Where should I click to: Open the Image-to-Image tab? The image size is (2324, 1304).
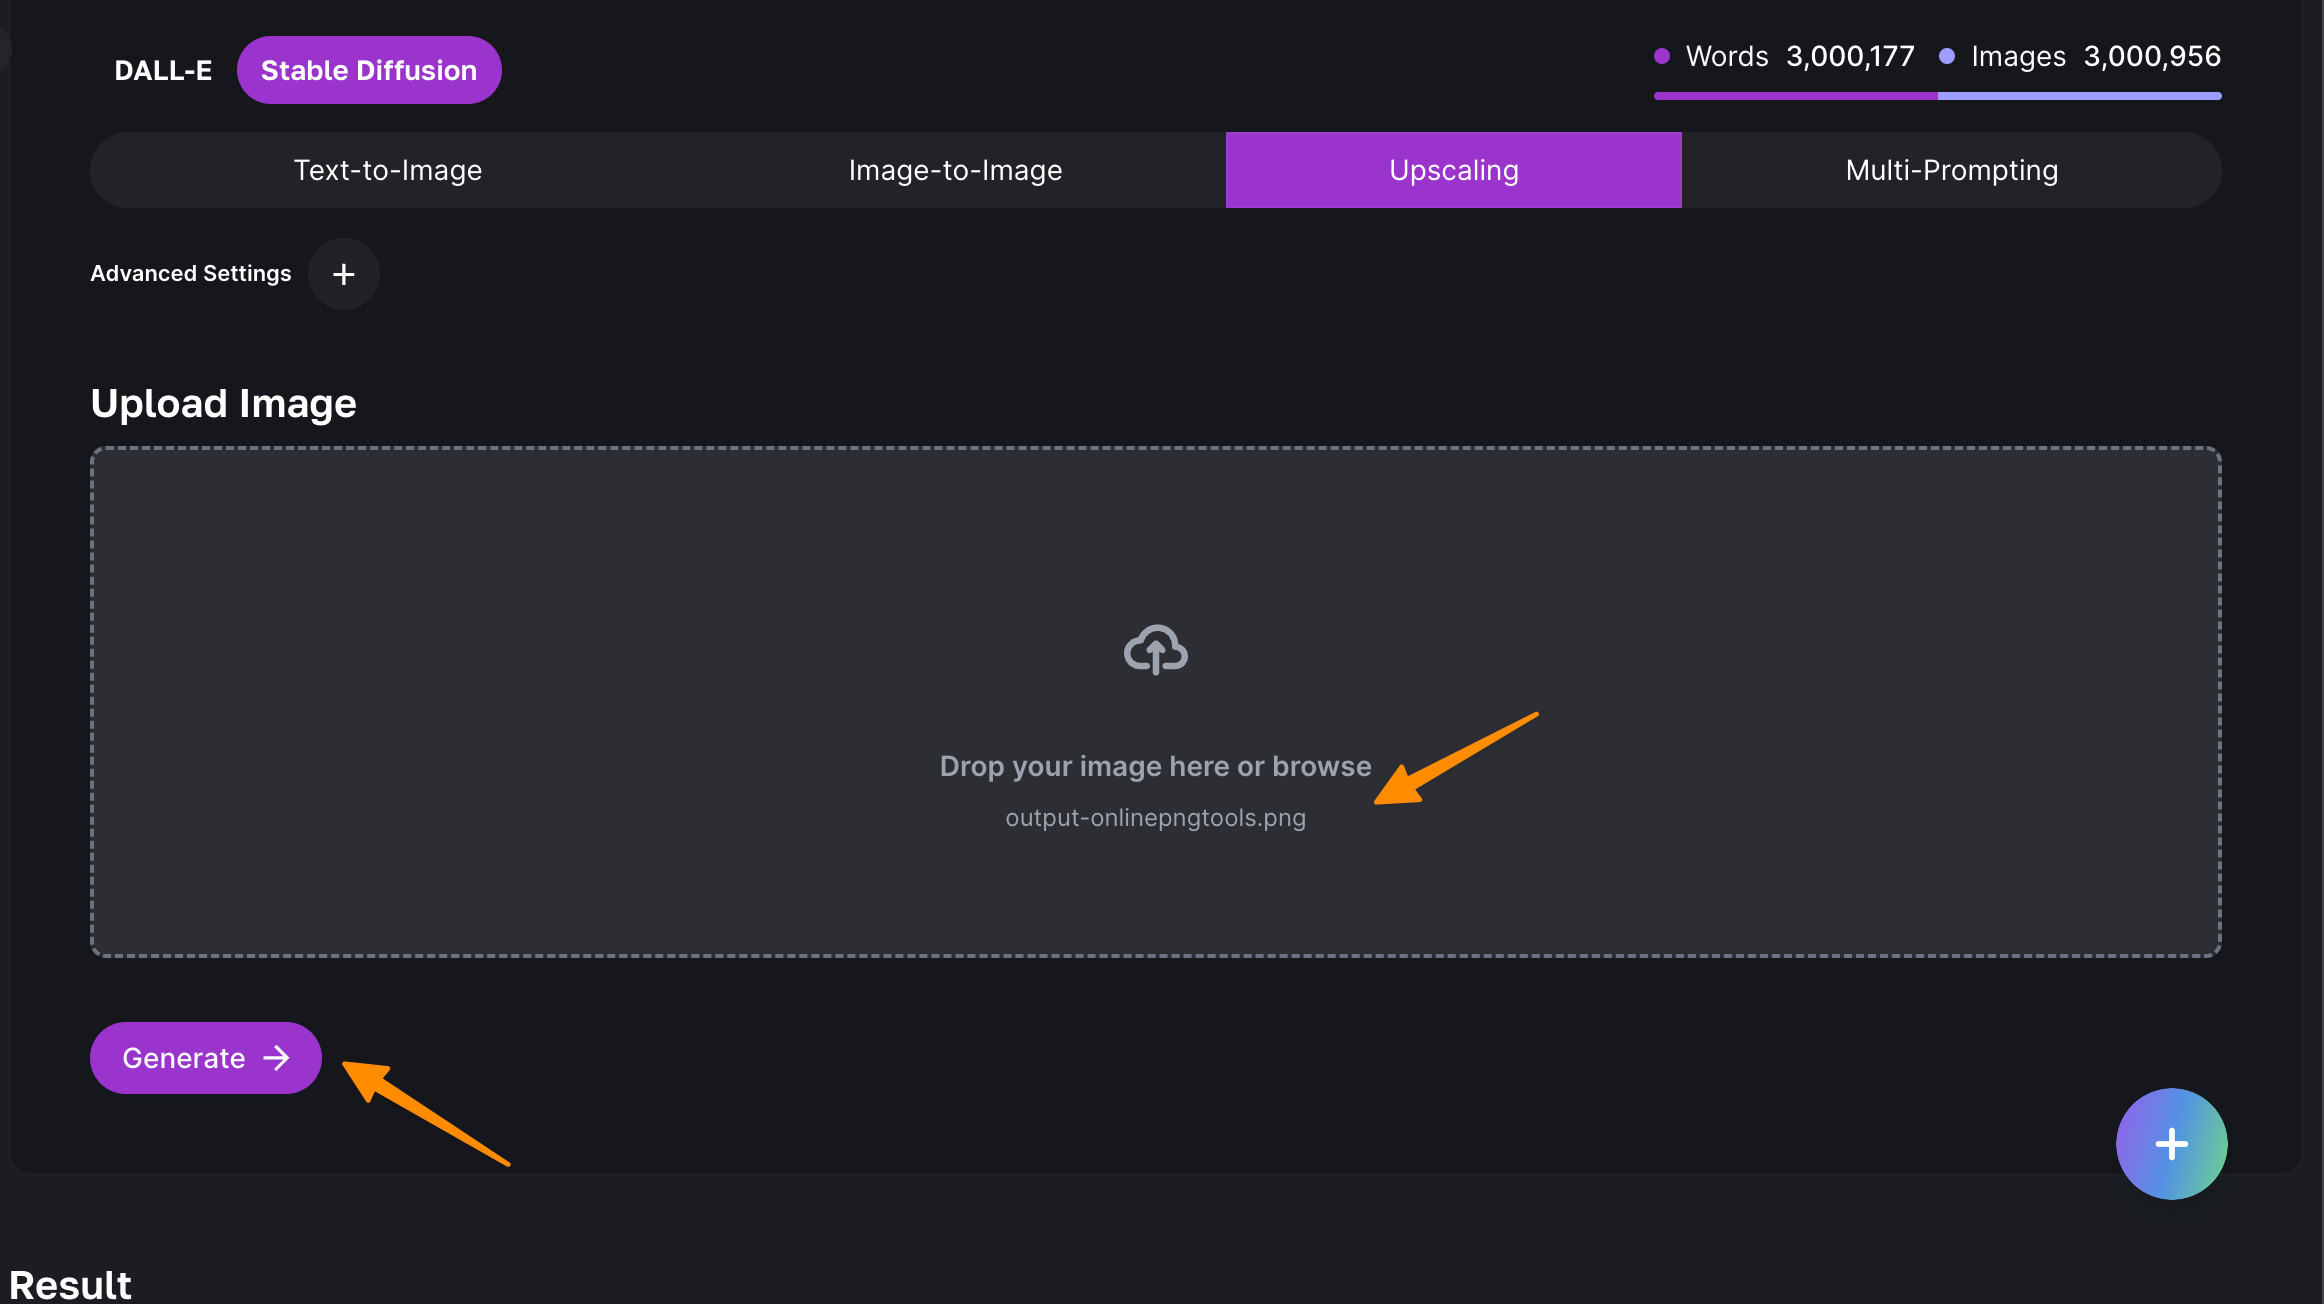tap(955, 170)
